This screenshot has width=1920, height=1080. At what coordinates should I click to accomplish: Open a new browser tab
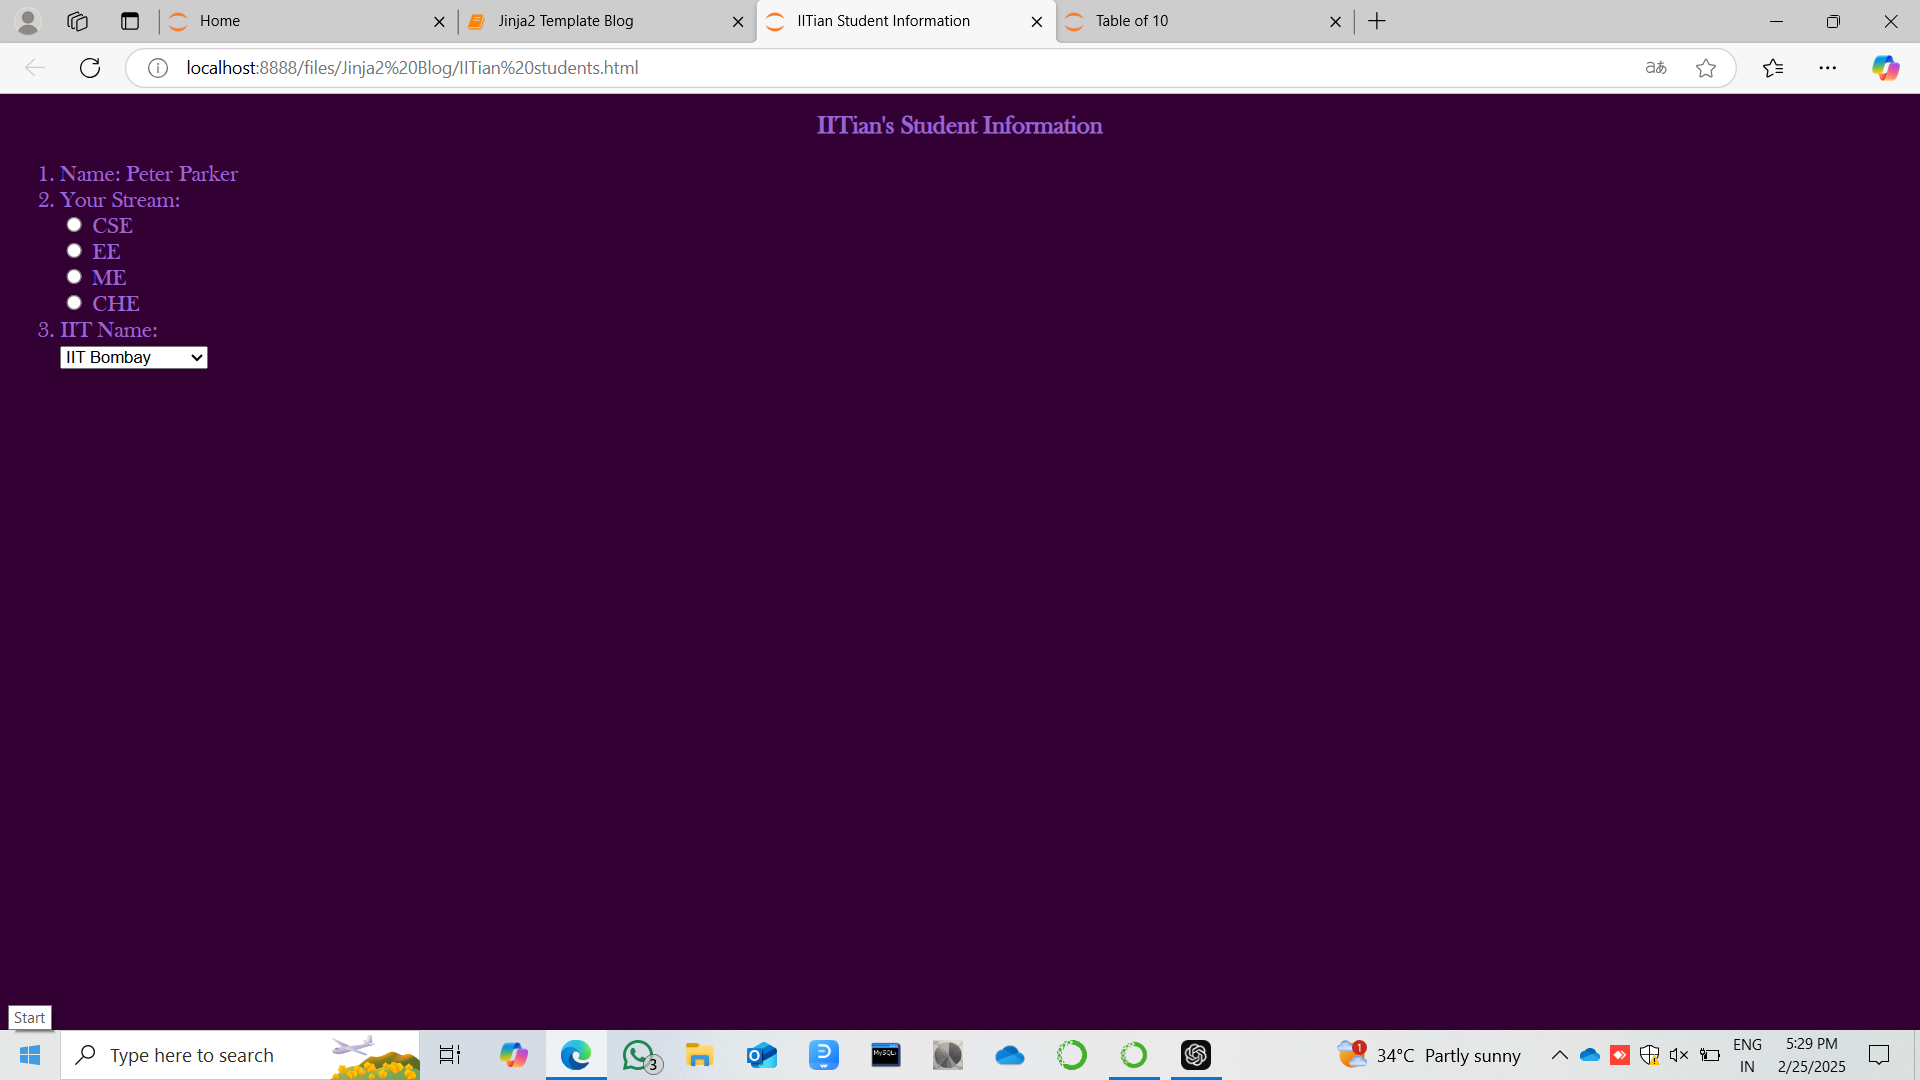coord(1377,21)
